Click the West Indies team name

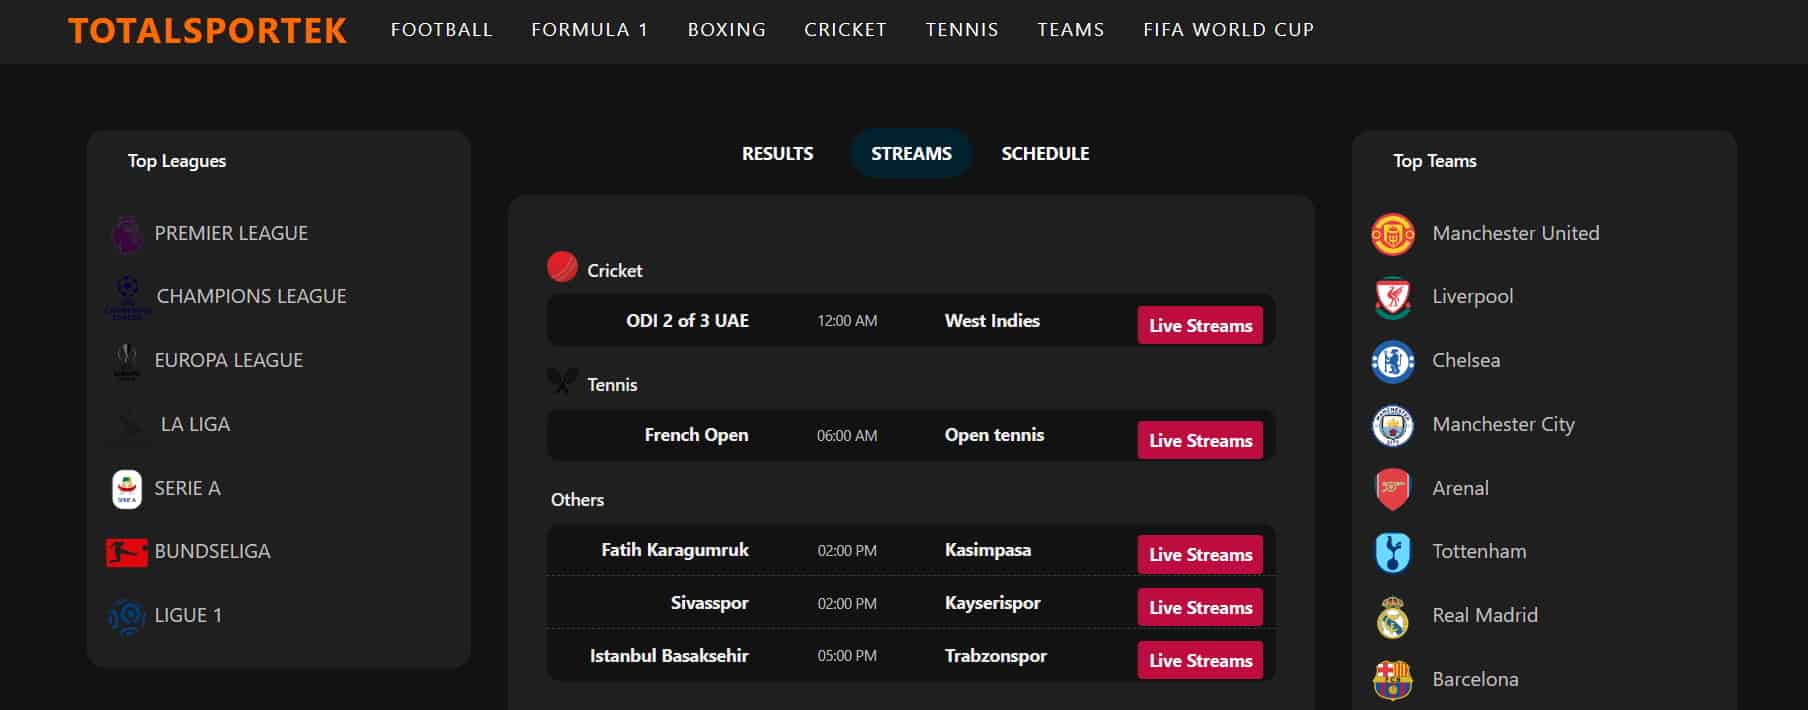tap(992, 321)
